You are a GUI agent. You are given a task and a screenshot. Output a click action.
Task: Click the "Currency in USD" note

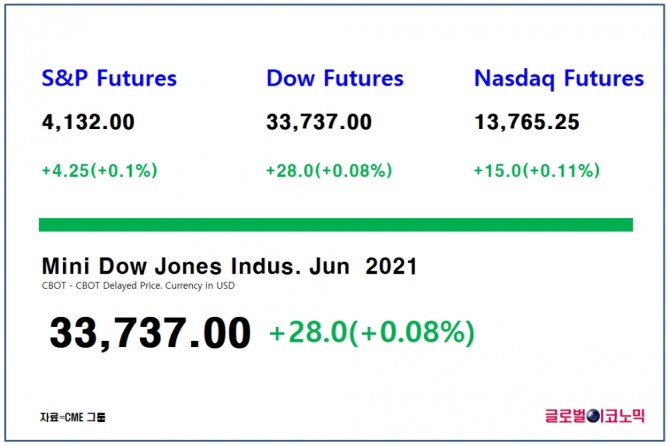pos(204,286)
